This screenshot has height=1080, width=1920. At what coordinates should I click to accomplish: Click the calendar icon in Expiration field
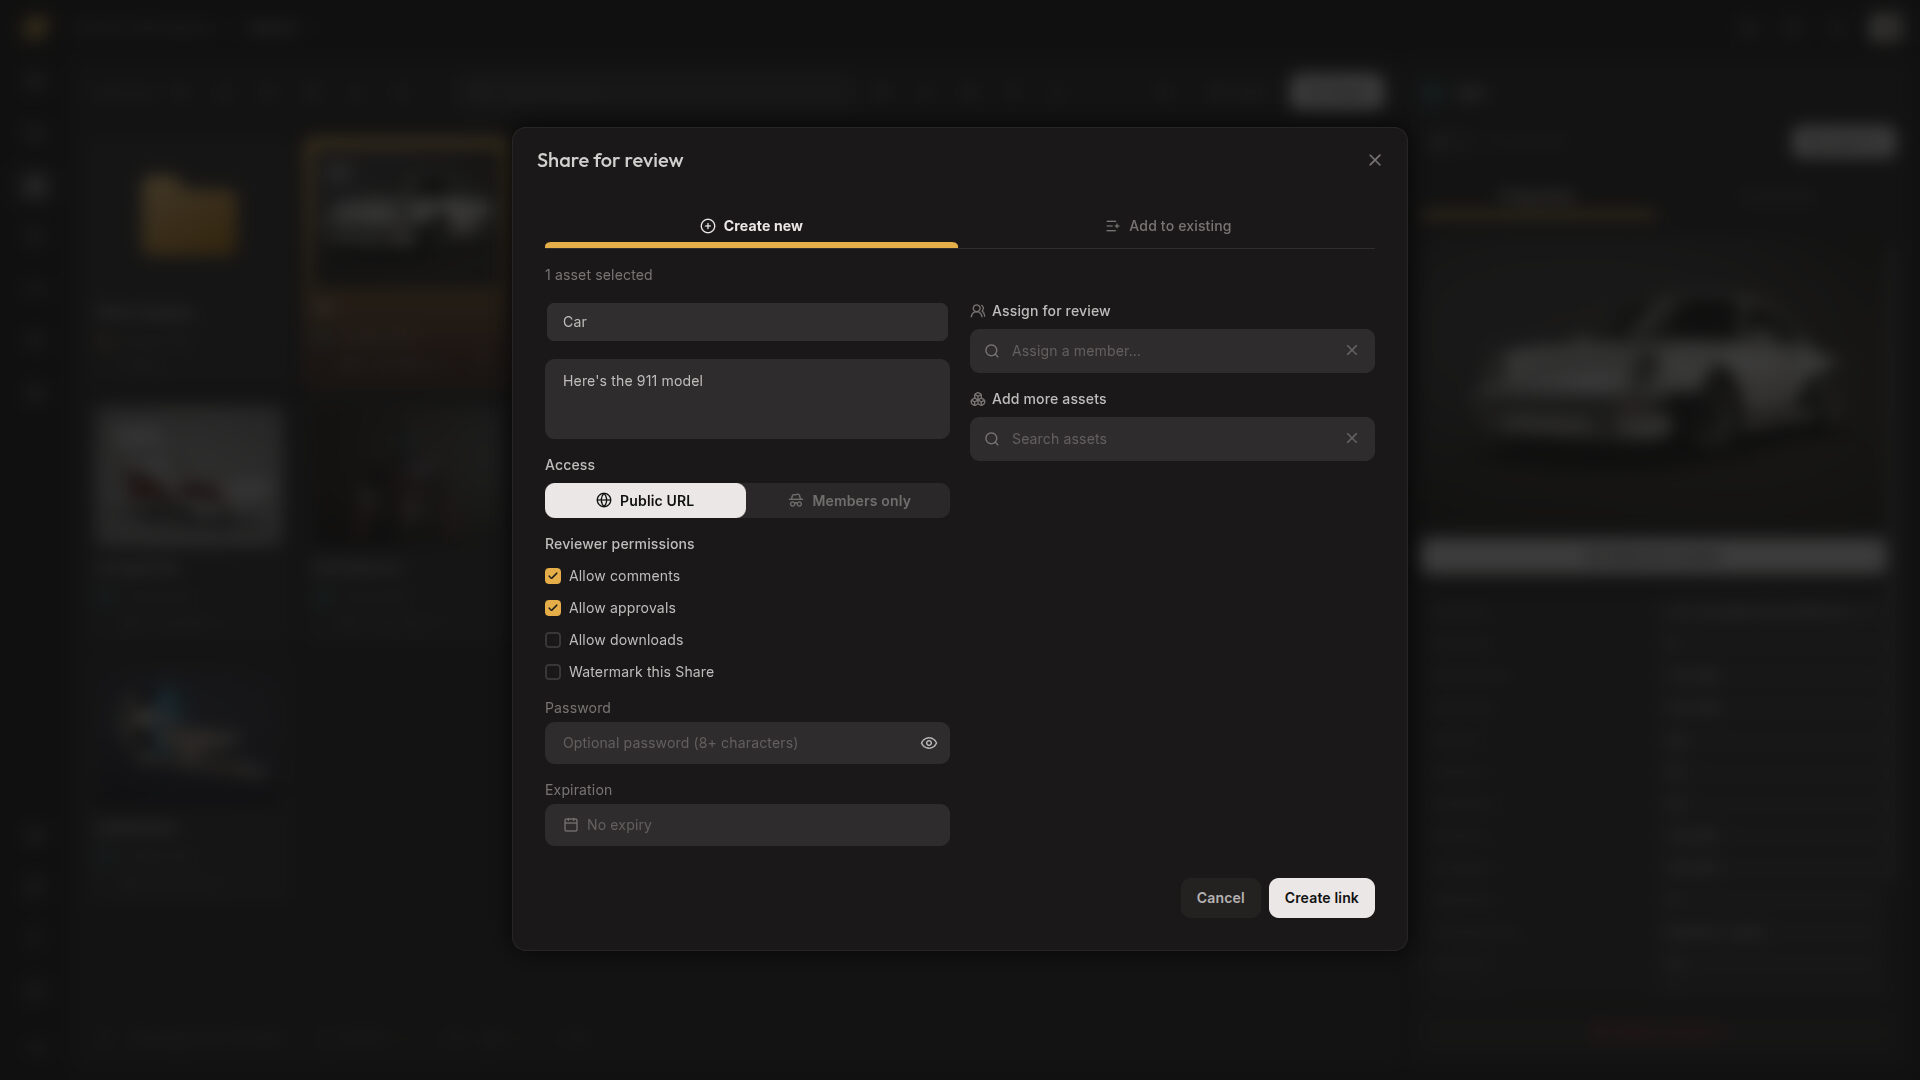click(x=571, y=825)
